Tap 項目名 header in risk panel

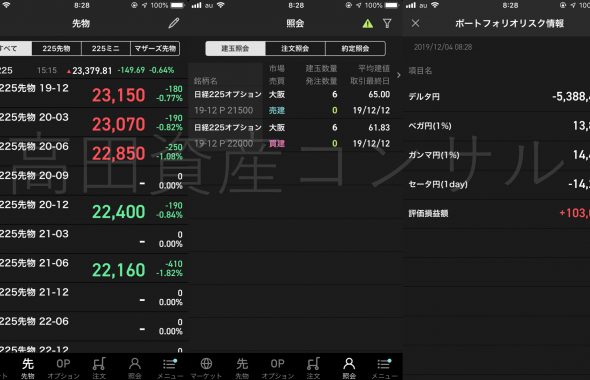[x=420, y=71]
